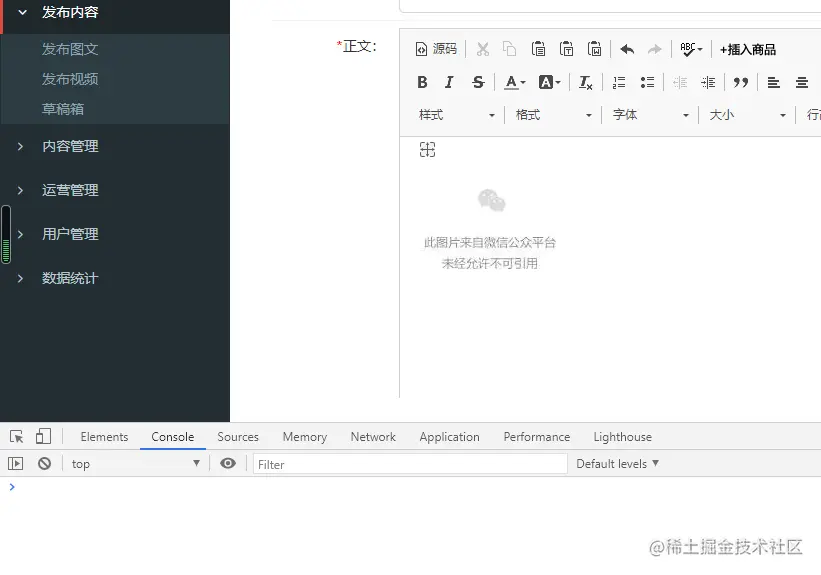Show the console sidebar
This screenshot has width=821, height=575.
[15, 463]
